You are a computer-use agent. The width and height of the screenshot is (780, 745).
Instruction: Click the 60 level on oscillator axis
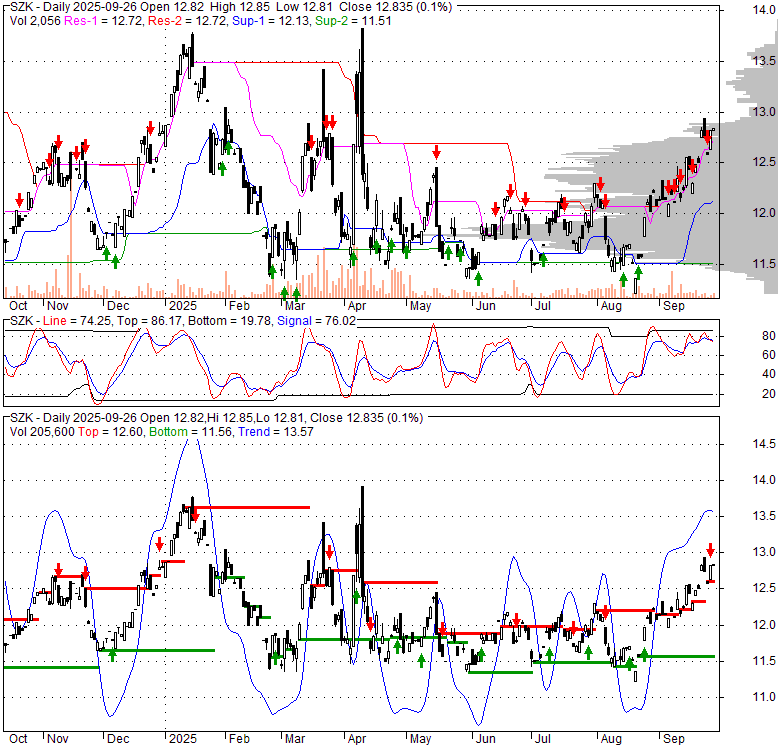click(x=769, y=355)
